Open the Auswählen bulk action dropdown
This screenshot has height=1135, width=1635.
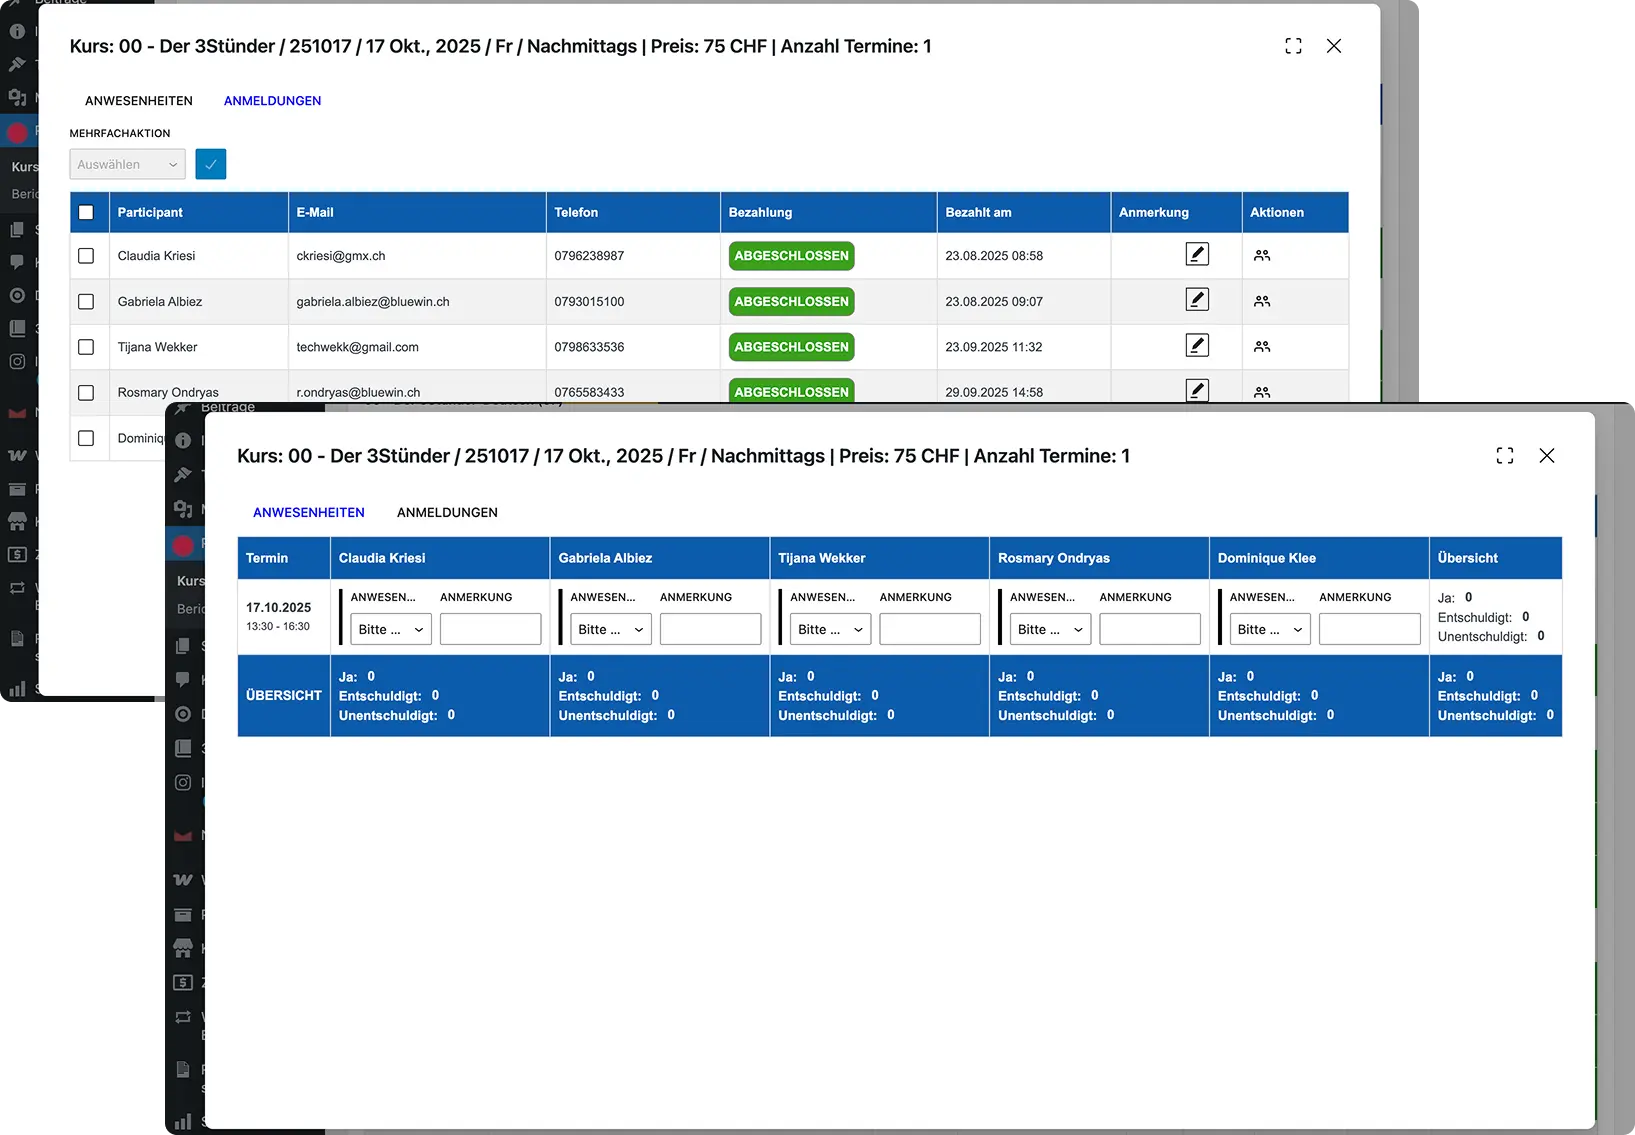tap(127, 164)
